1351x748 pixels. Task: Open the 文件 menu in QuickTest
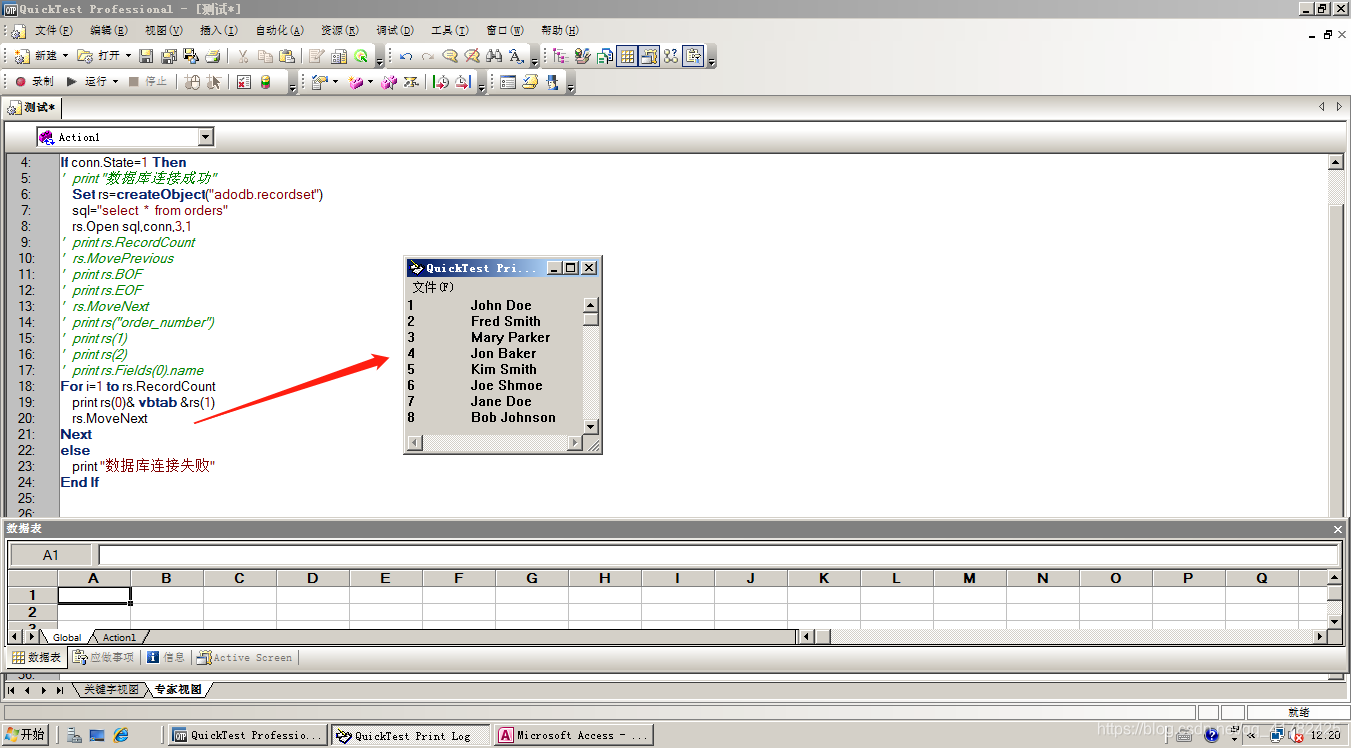54,31
